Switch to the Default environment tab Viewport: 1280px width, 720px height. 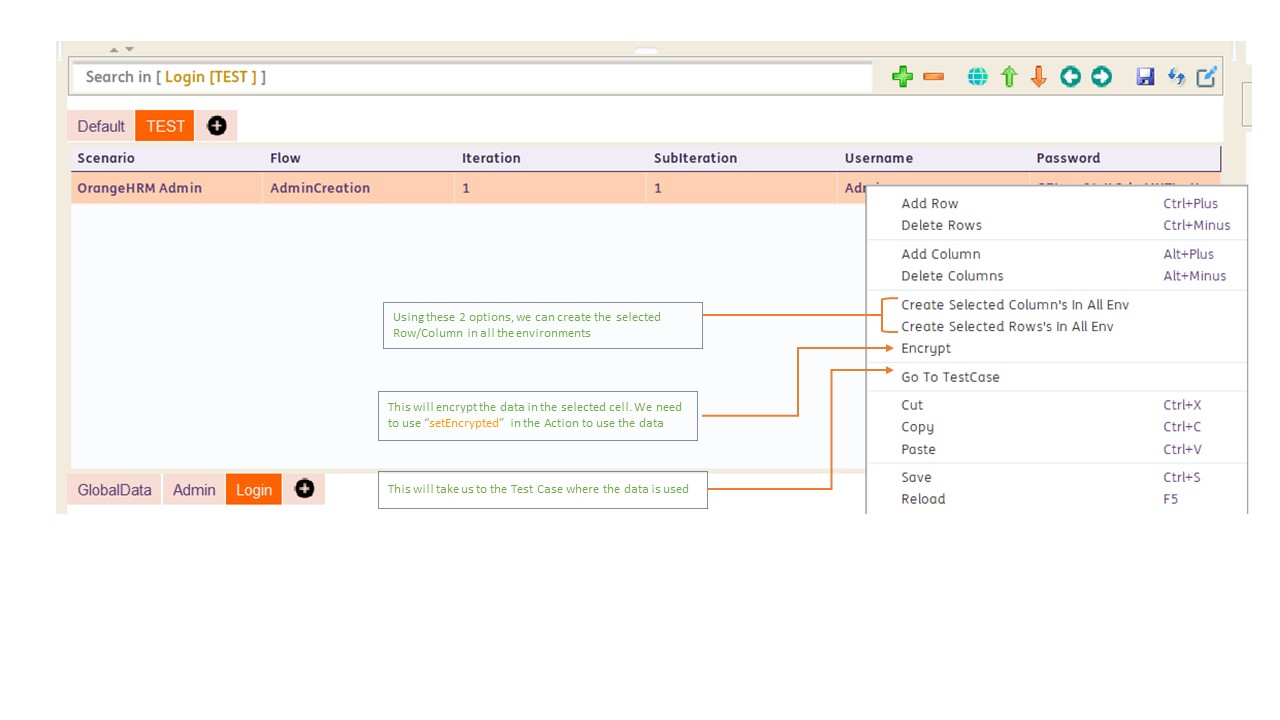pos(101,126)
